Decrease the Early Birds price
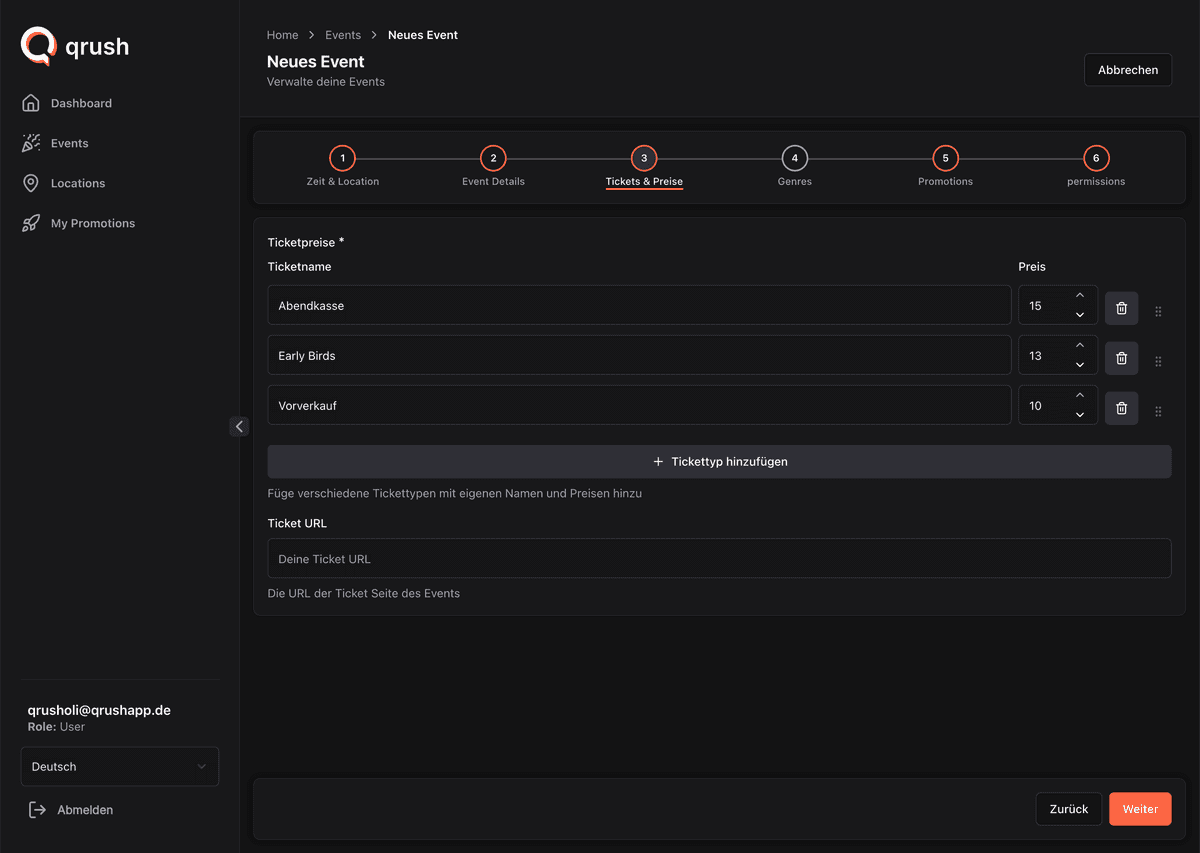Screen dimensions: 1200x853 pos(1080,365)
